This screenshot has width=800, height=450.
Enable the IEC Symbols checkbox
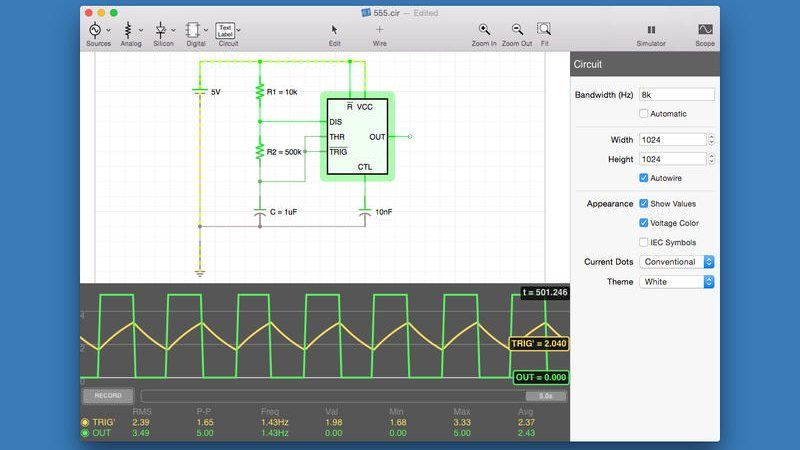point(644,242)
